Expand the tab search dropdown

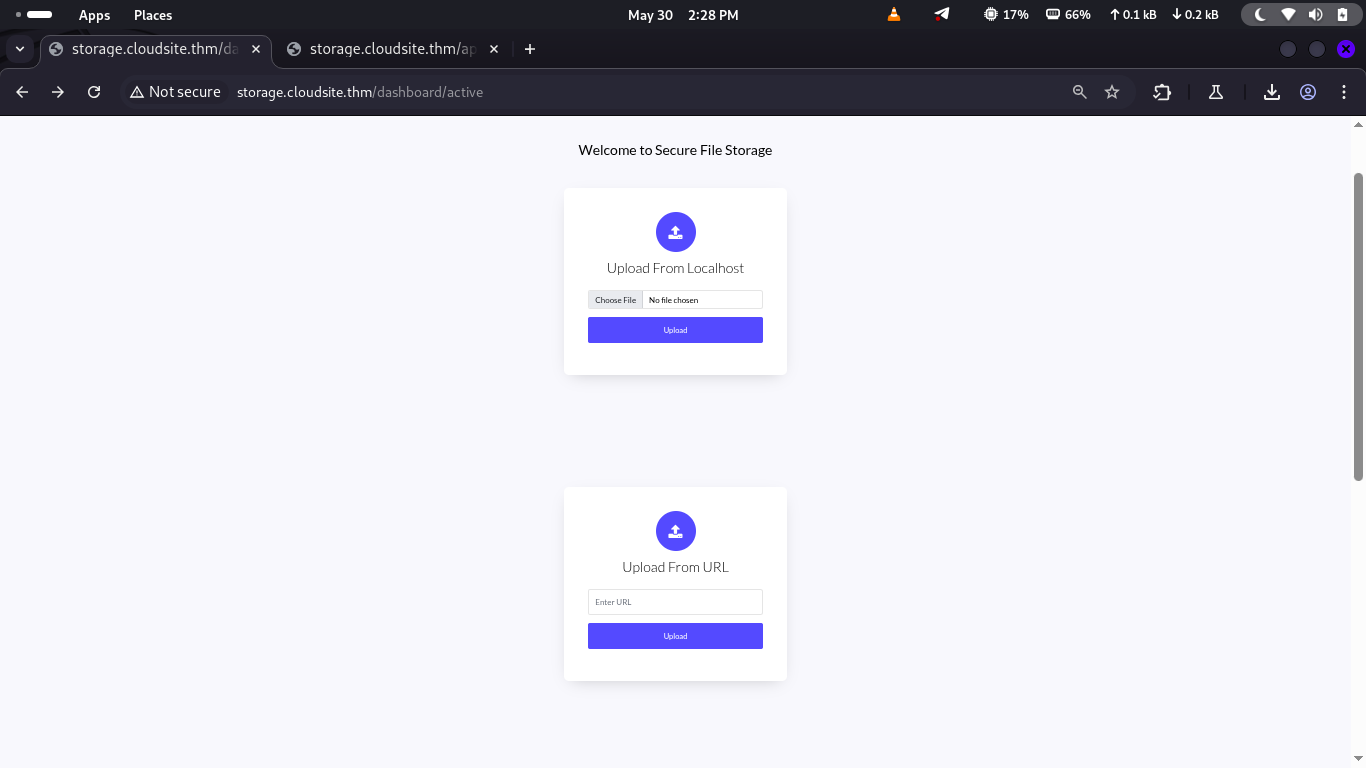pyautogui.click(x=20, y=49)
